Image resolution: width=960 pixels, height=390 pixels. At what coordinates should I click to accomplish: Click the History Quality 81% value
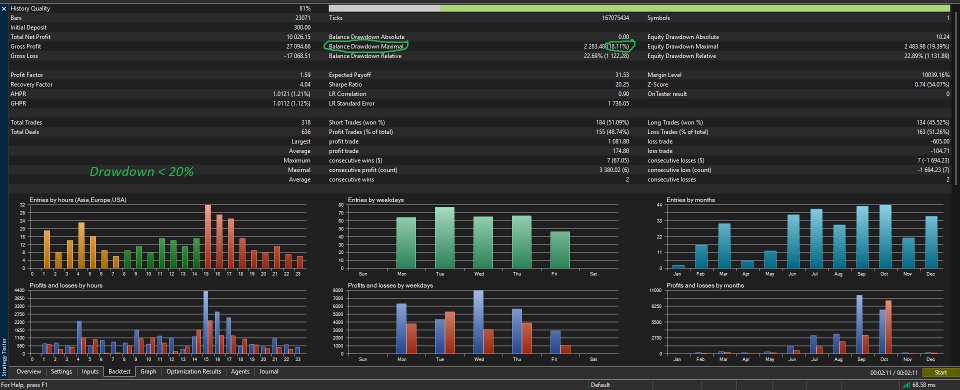click(x=305, y=9)
